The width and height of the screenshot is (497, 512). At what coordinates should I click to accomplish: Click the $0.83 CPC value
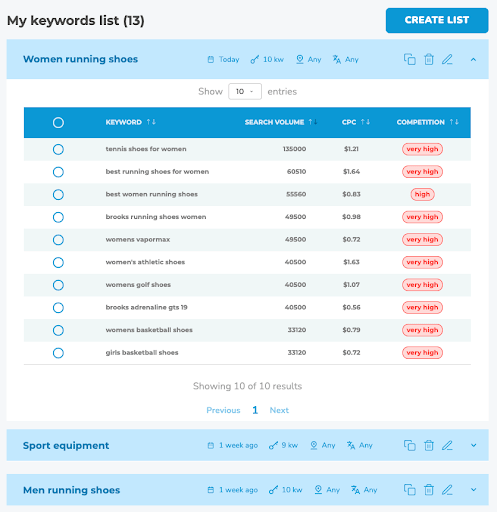351,194
